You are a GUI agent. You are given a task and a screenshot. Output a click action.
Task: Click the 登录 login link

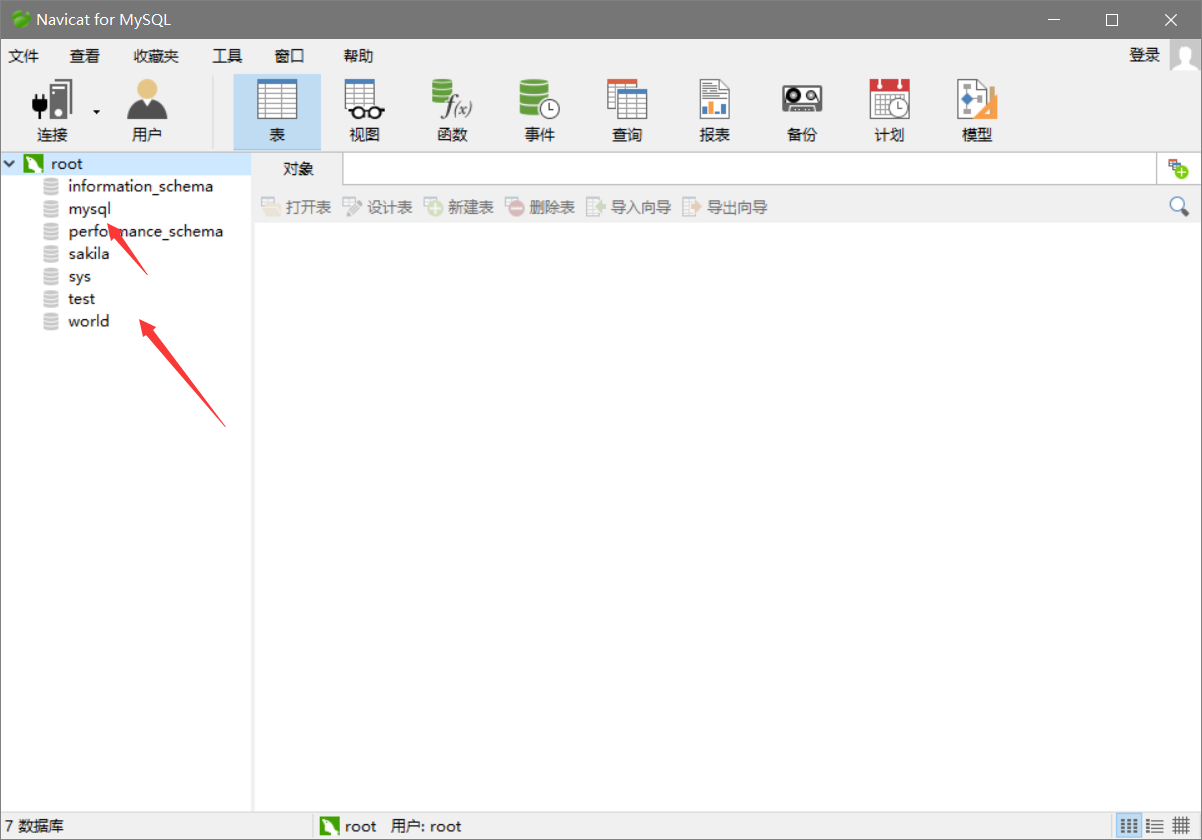tap(1144, 55)
